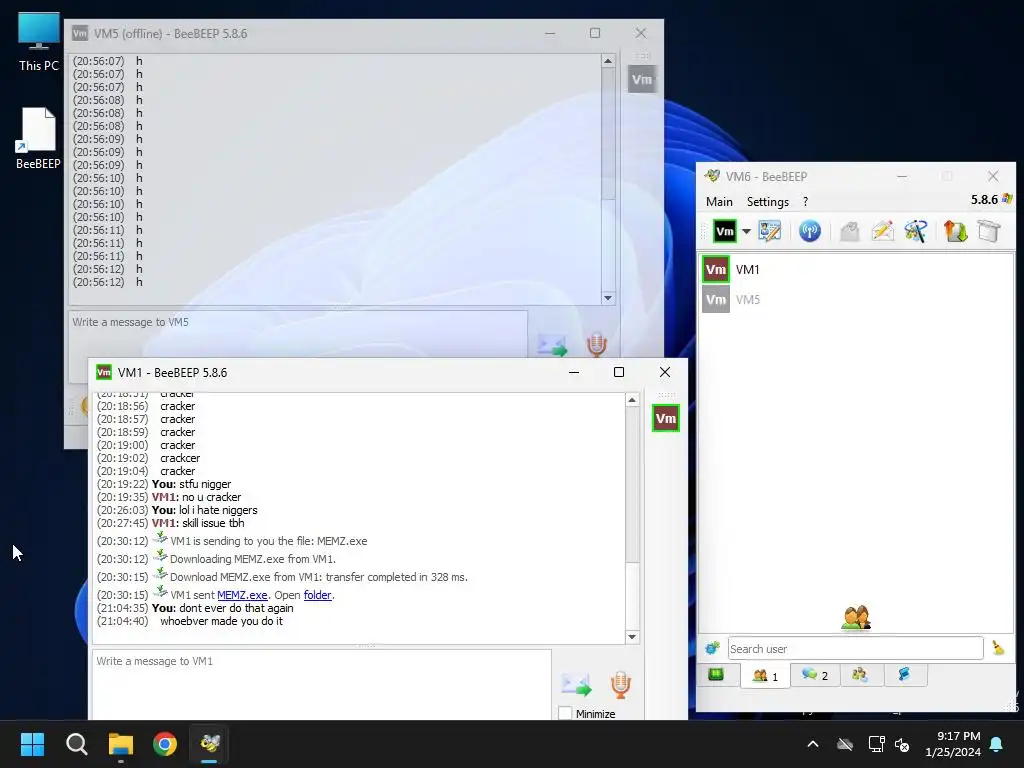The image size is (1024, 768).
Task: Click grey Vm avatar in VM5 chat
Action: pos(641,80)
